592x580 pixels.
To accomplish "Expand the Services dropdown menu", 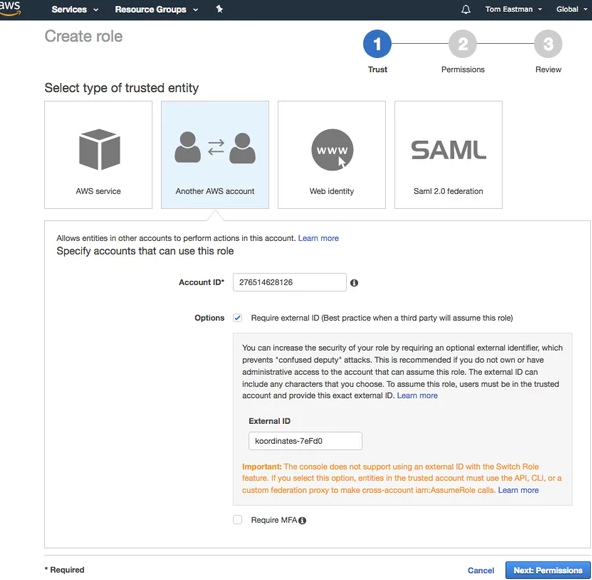I will 75,9.
